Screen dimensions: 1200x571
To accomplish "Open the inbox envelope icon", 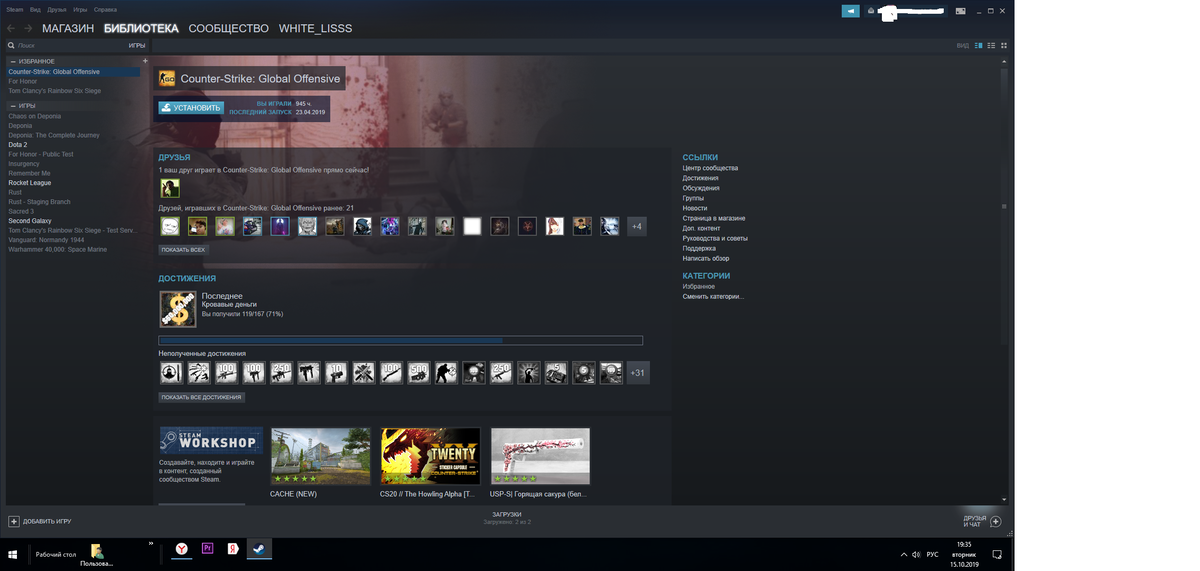I will tap(871, 11).
